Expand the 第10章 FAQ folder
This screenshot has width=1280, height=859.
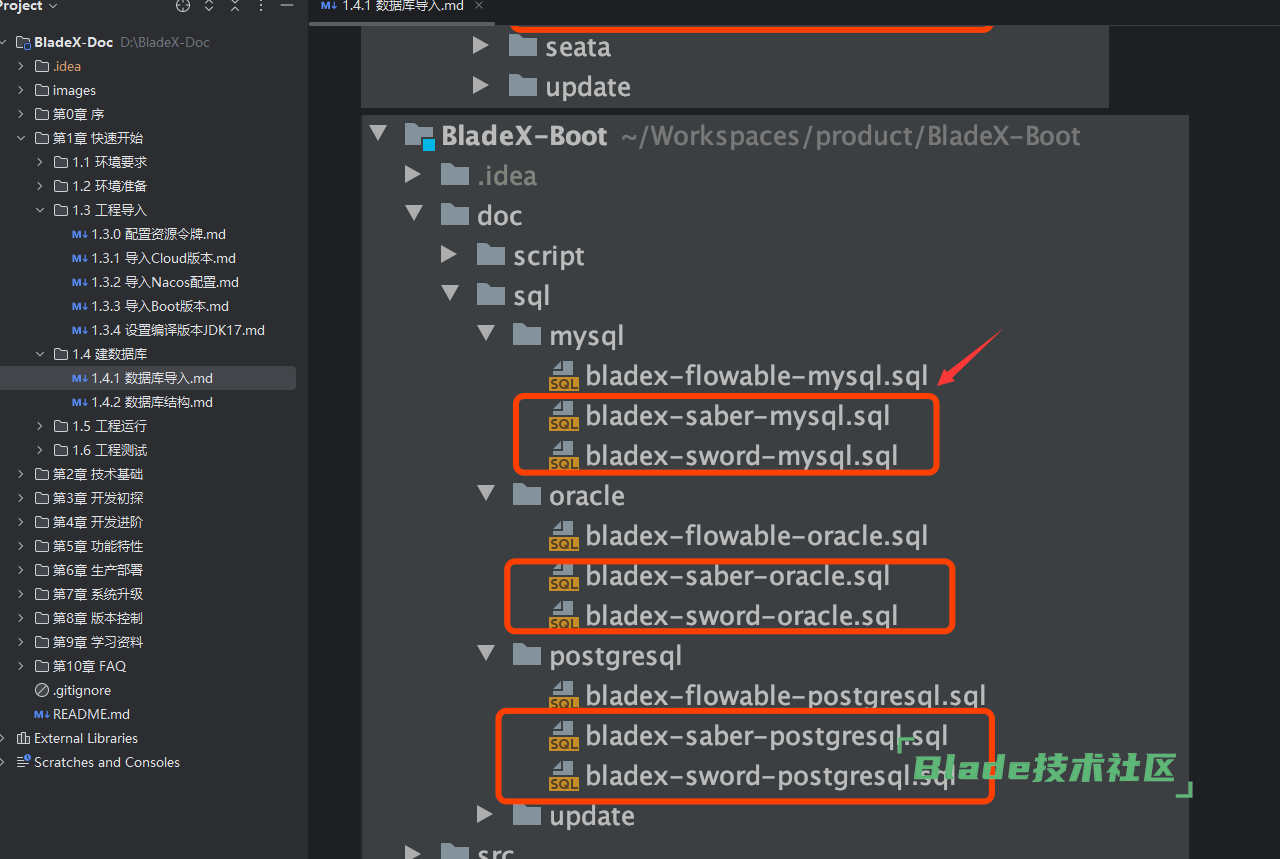[21, 666]
